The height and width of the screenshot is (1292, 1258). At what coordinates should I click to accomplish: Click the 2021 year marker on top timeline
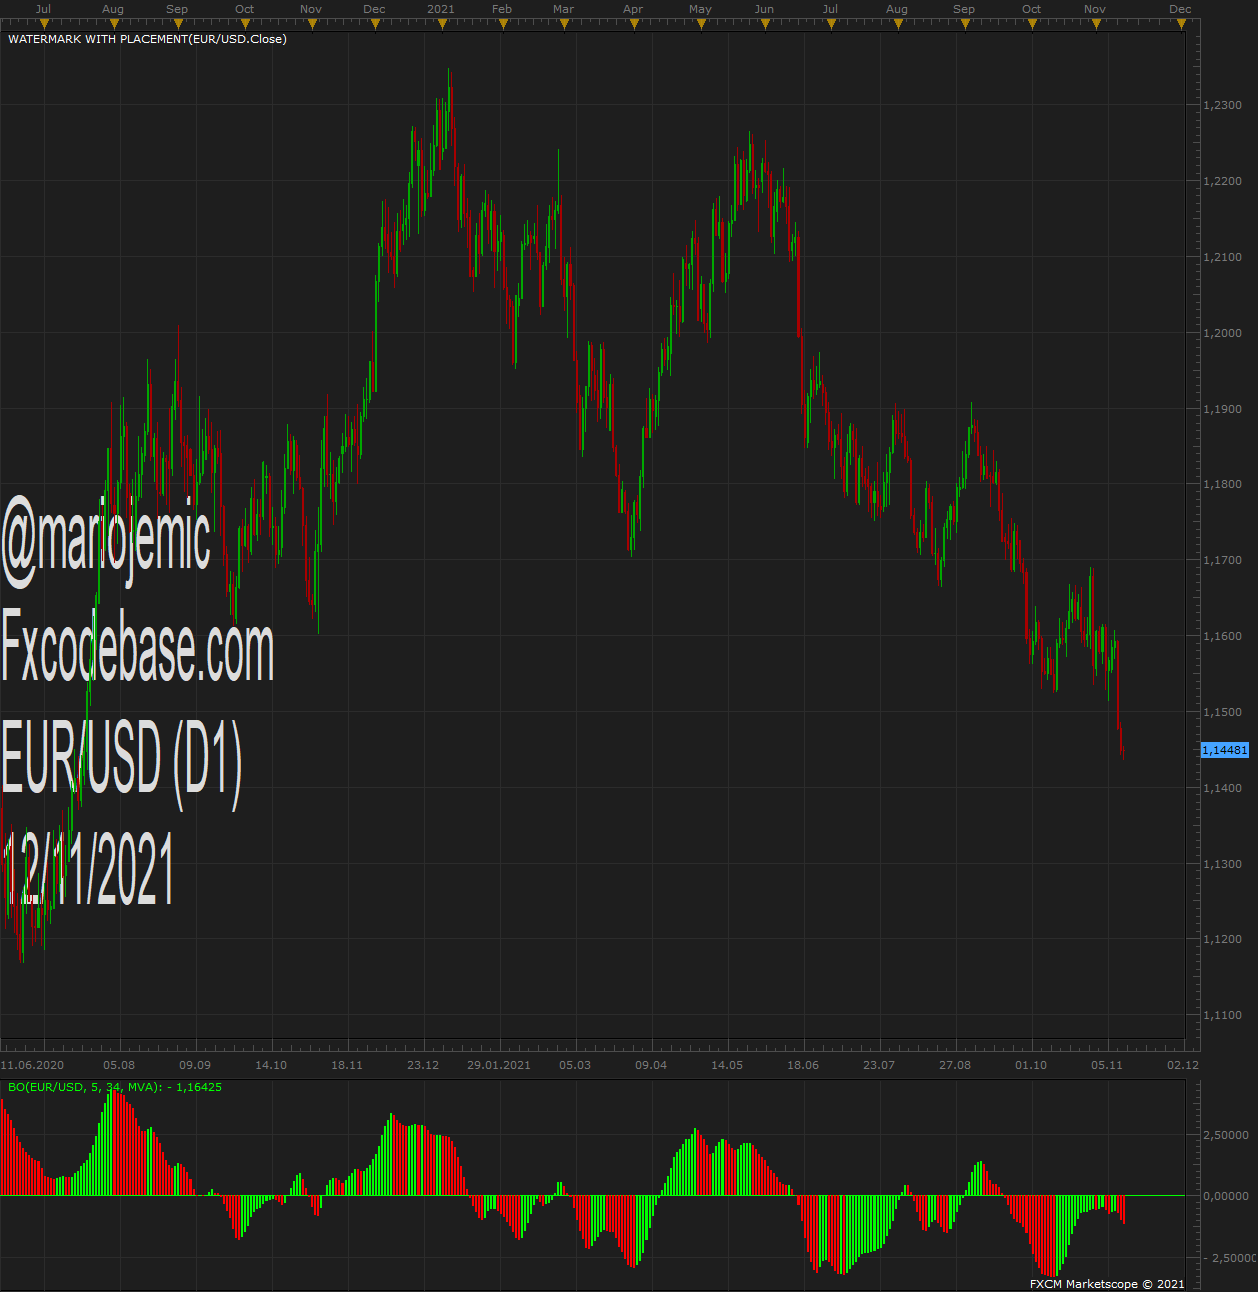click(440, 9)
